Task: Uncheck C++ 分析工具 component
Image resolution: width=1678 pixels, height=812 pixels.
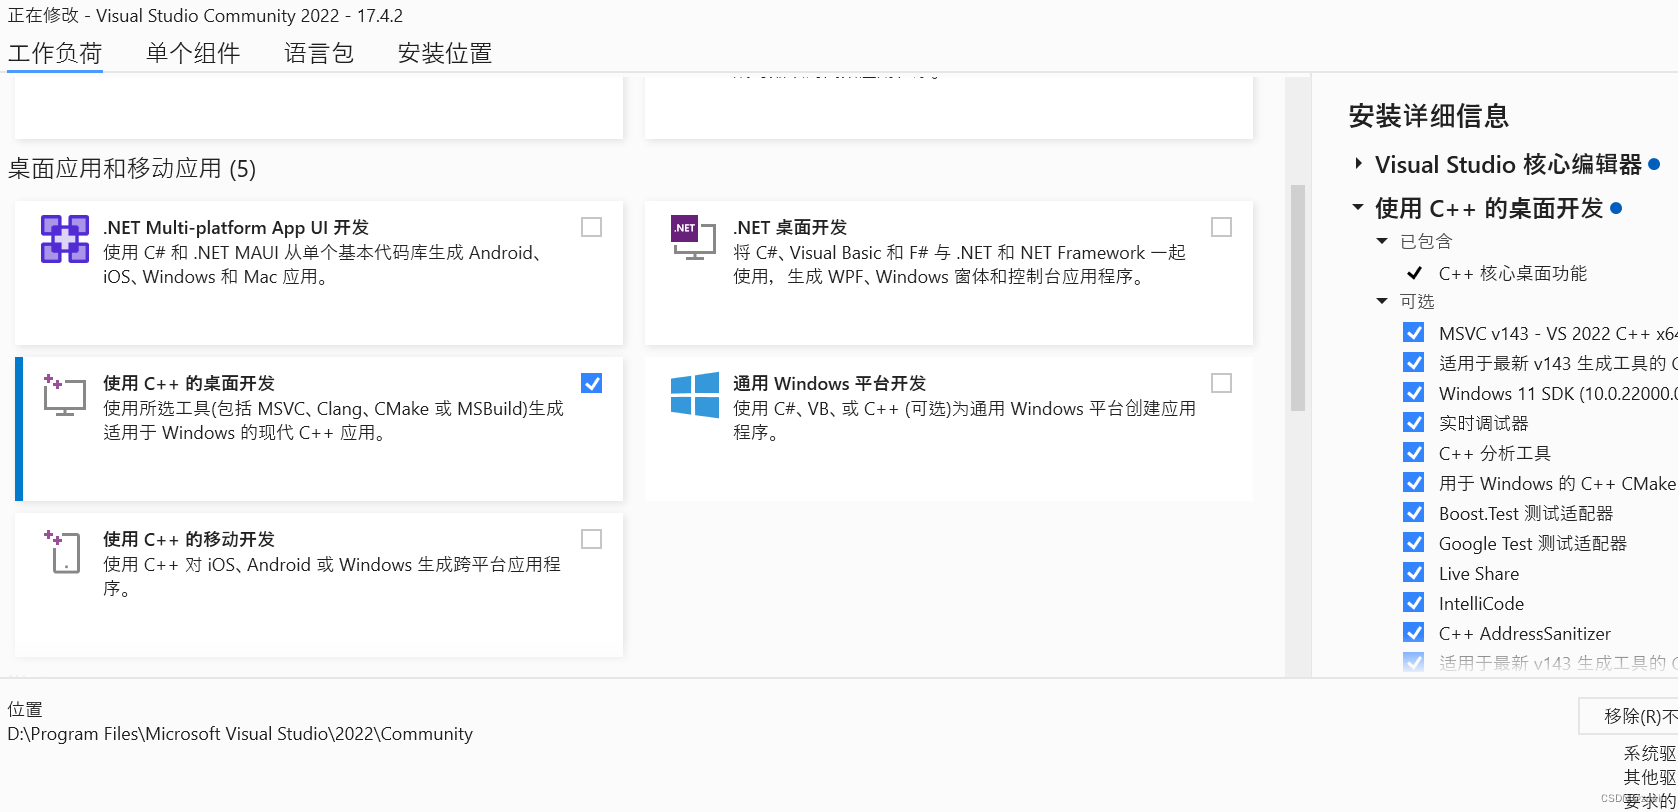Action: [x=1414, y=452]
